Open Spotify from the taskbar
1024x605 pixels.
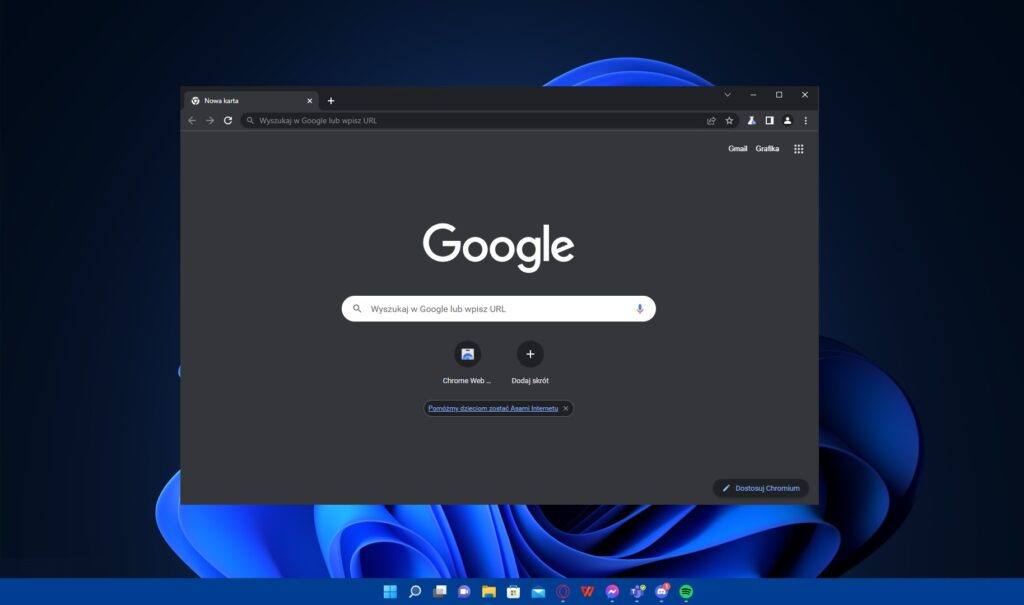click(686, 591)
